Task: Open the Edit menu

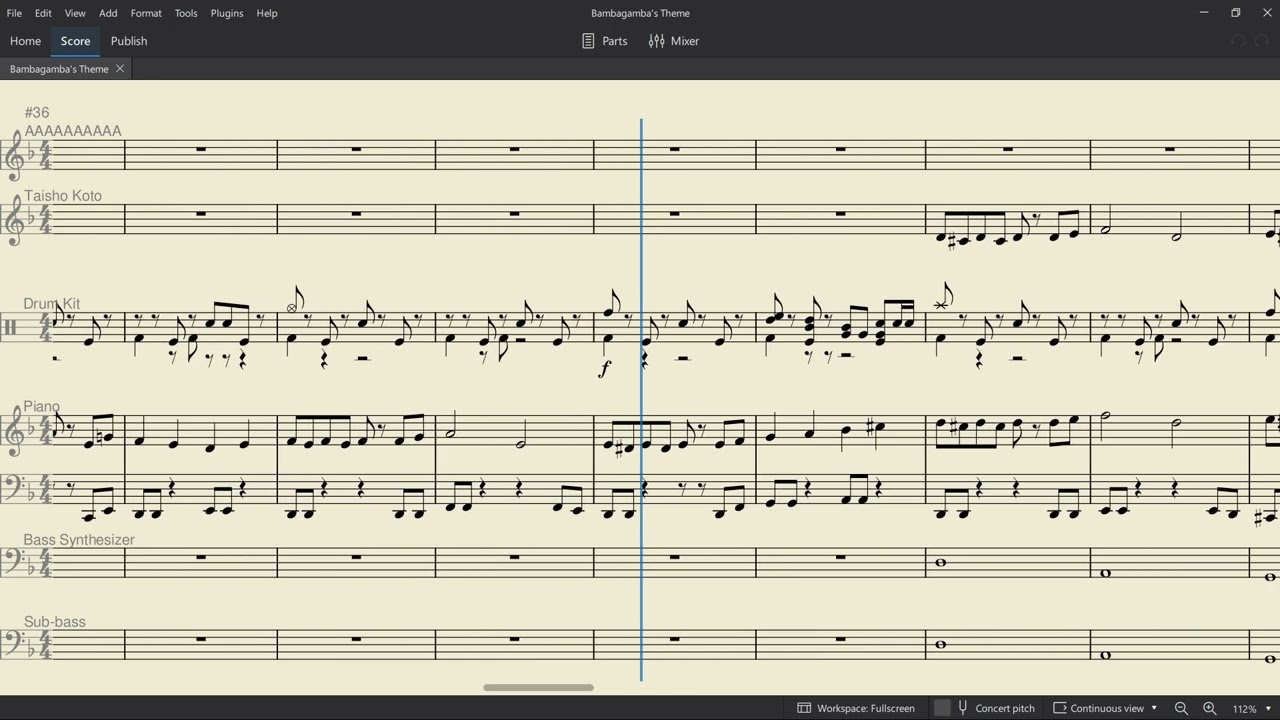Action: click(43, 13)
